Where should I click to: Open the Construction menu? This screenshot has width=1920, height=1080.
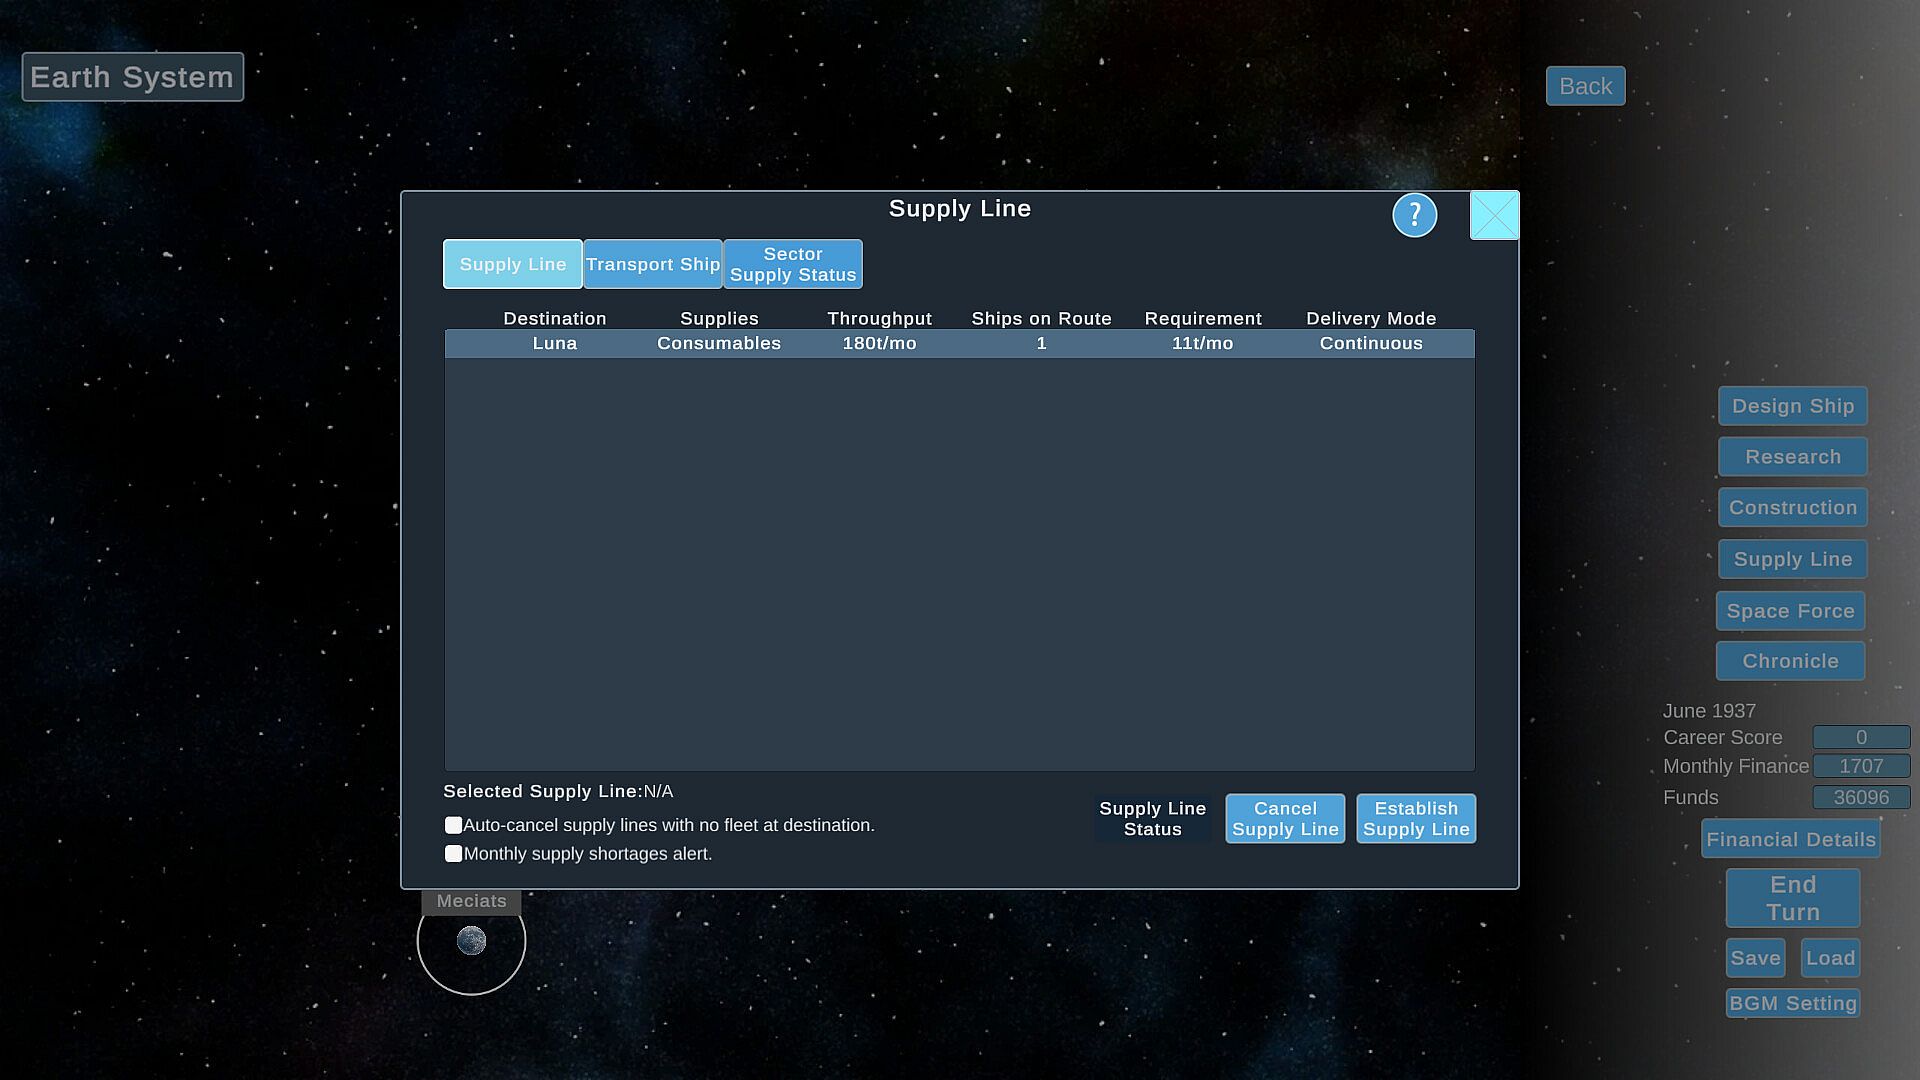[x=1792, y=508]
